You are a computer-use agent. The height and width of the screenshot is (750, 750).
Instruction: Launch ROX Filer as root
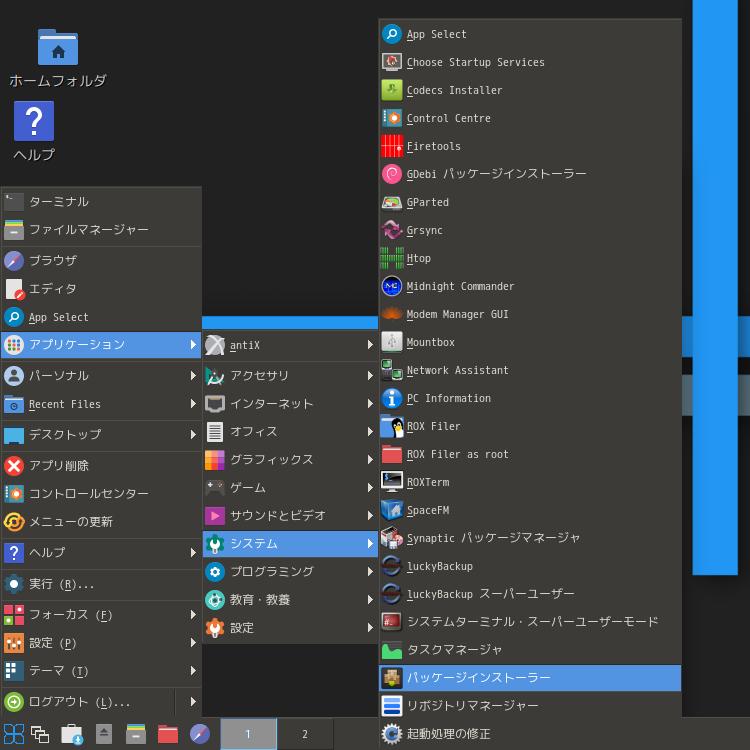[530, 454]
